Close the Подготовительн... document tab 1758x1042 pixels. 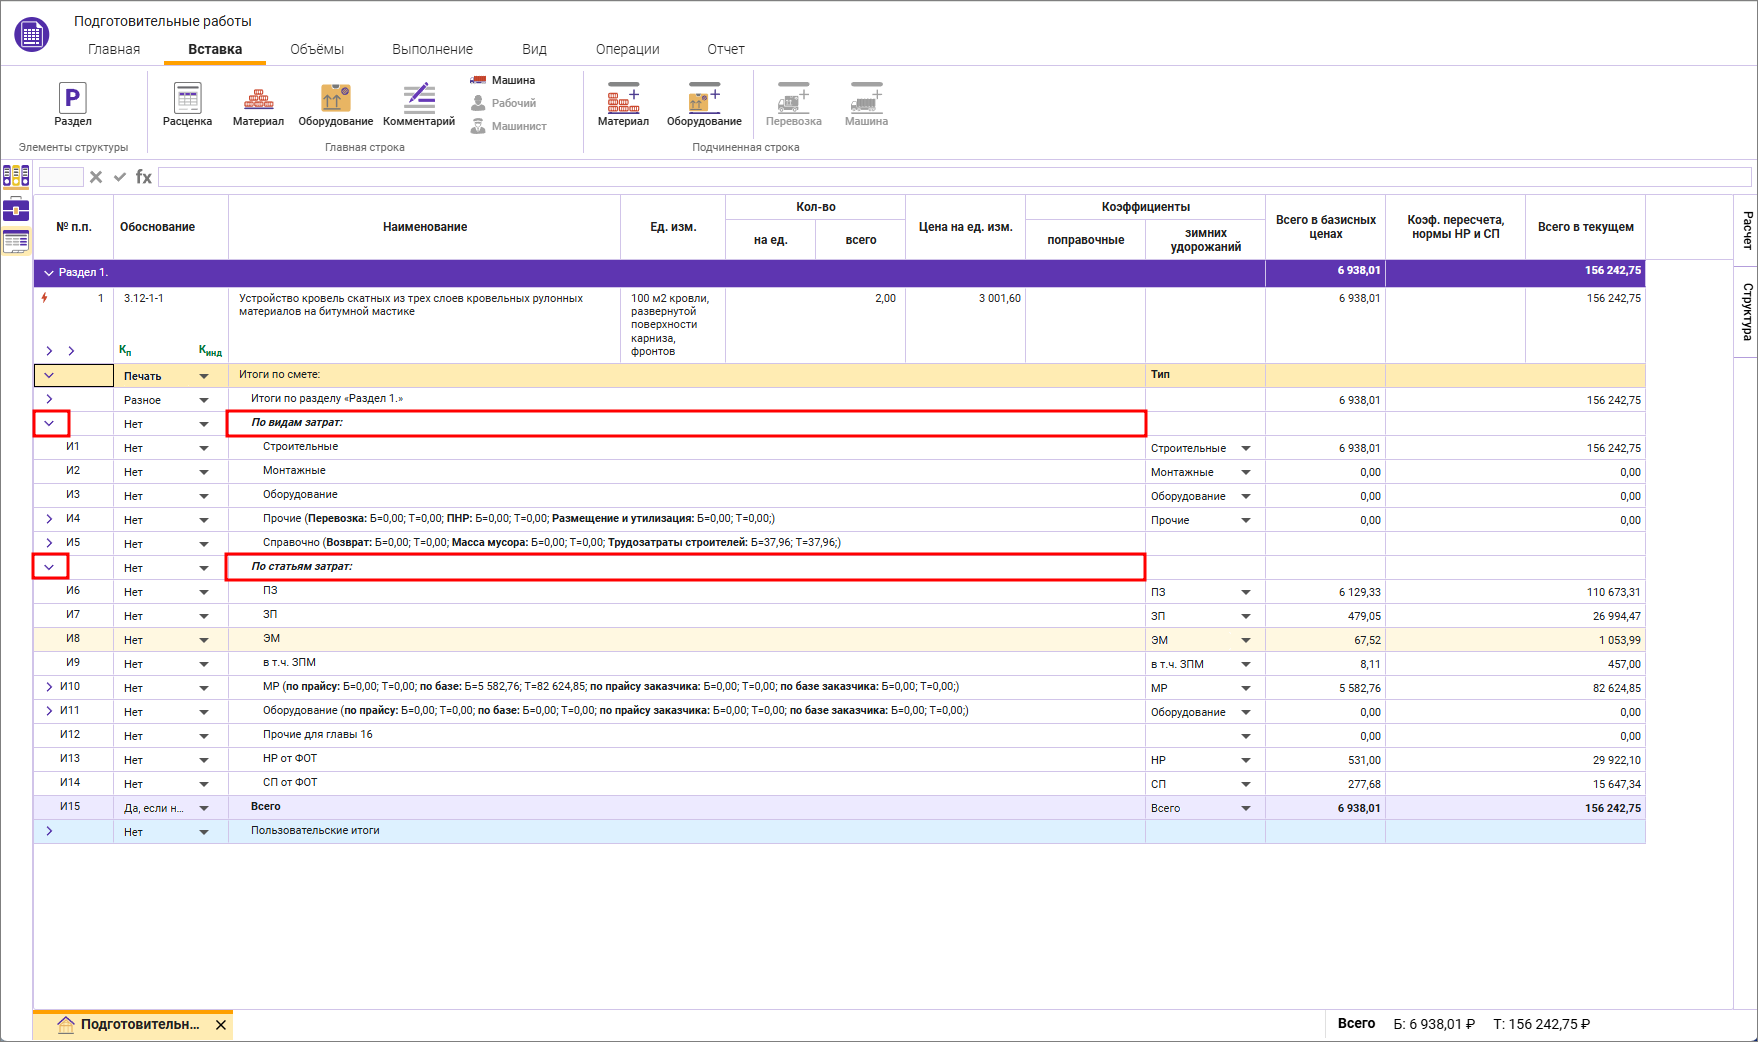221,1025
